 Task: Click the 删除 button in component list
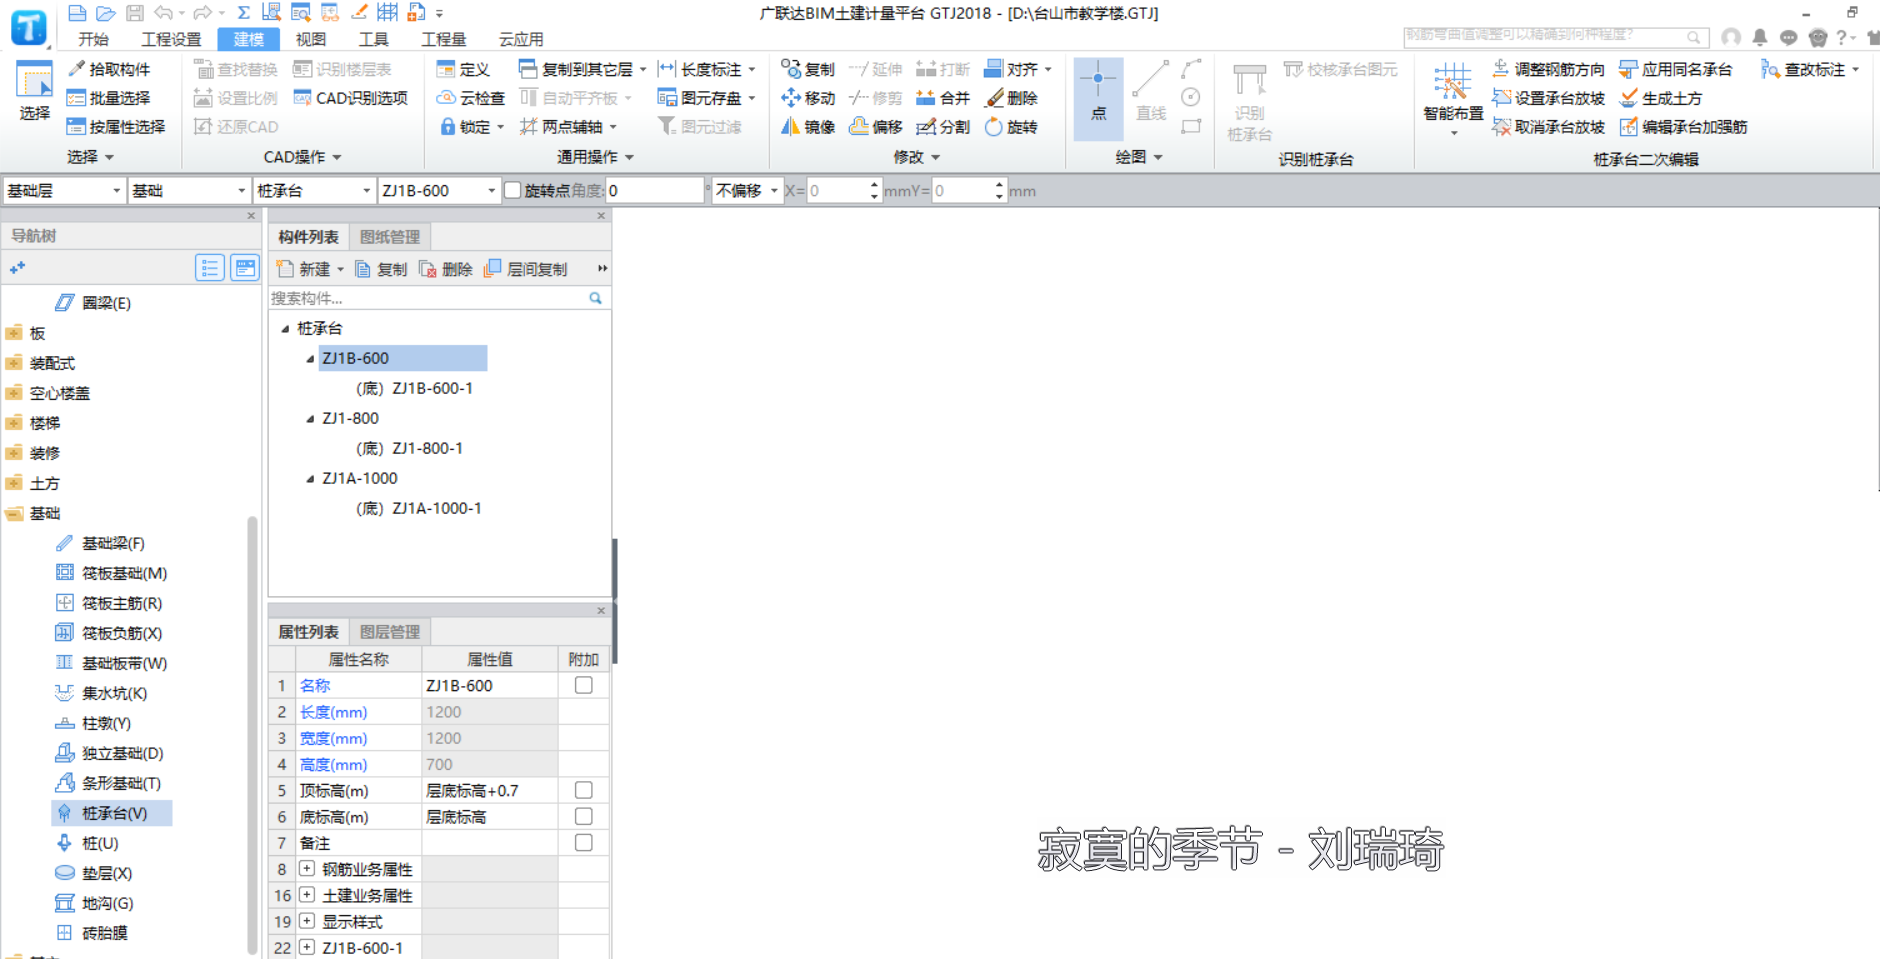446,269
